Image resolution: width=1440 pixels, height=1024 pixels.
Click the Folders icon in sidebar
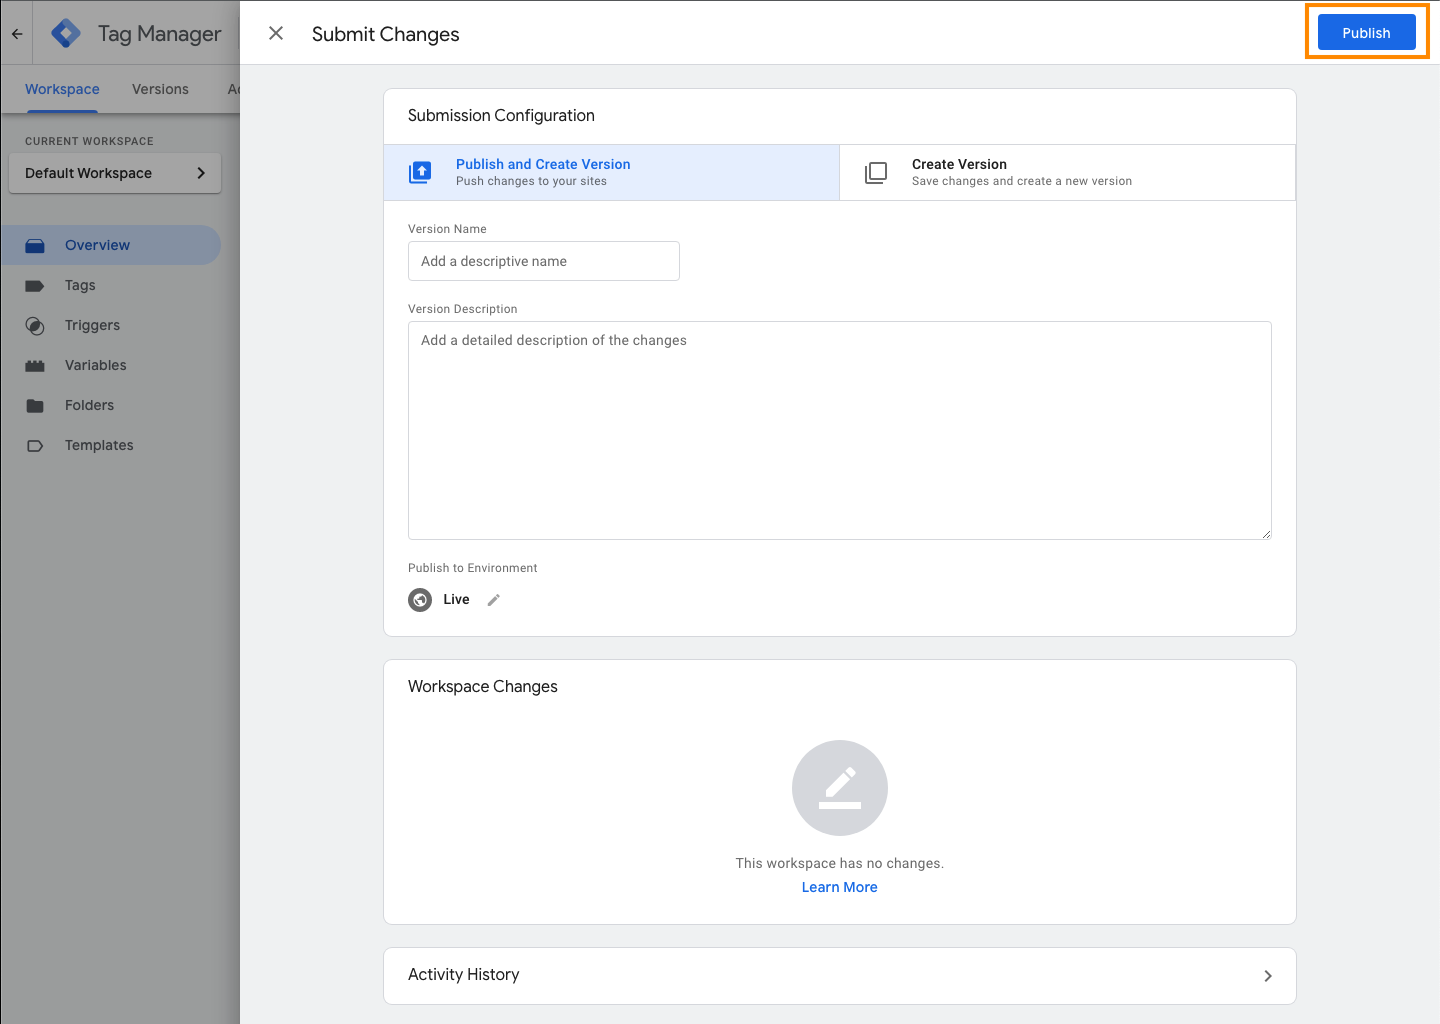click(35, 406)
